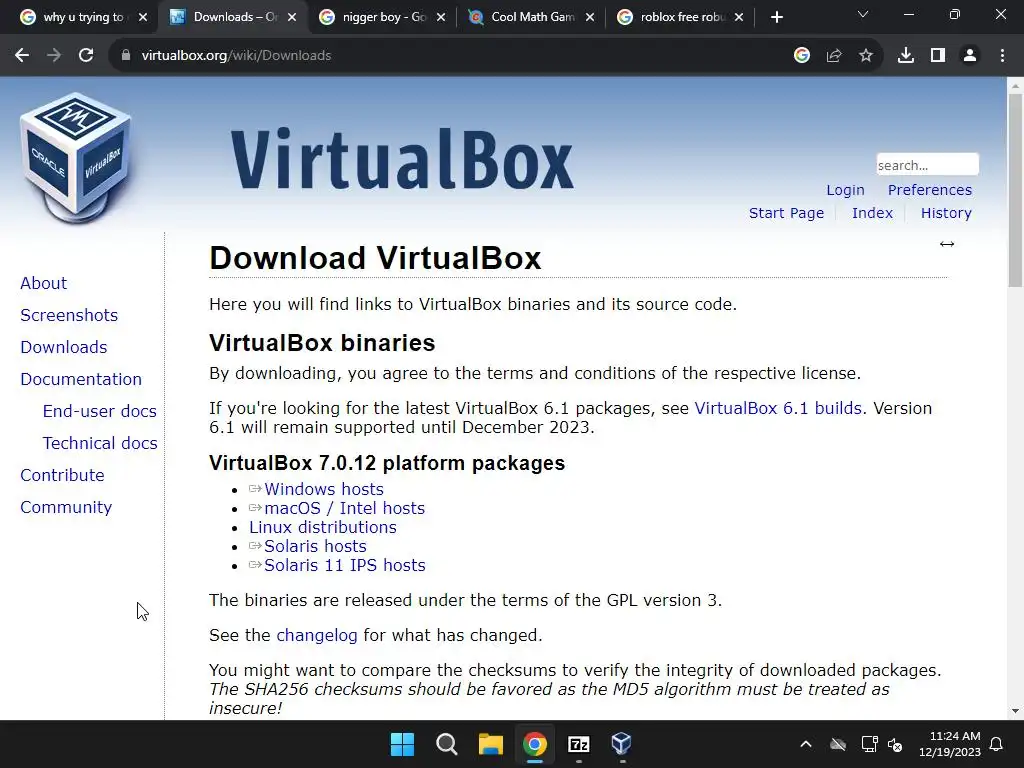This screenshot has width=1024, height=768.
Task: Click the site search box
Action: coord(927,165)
